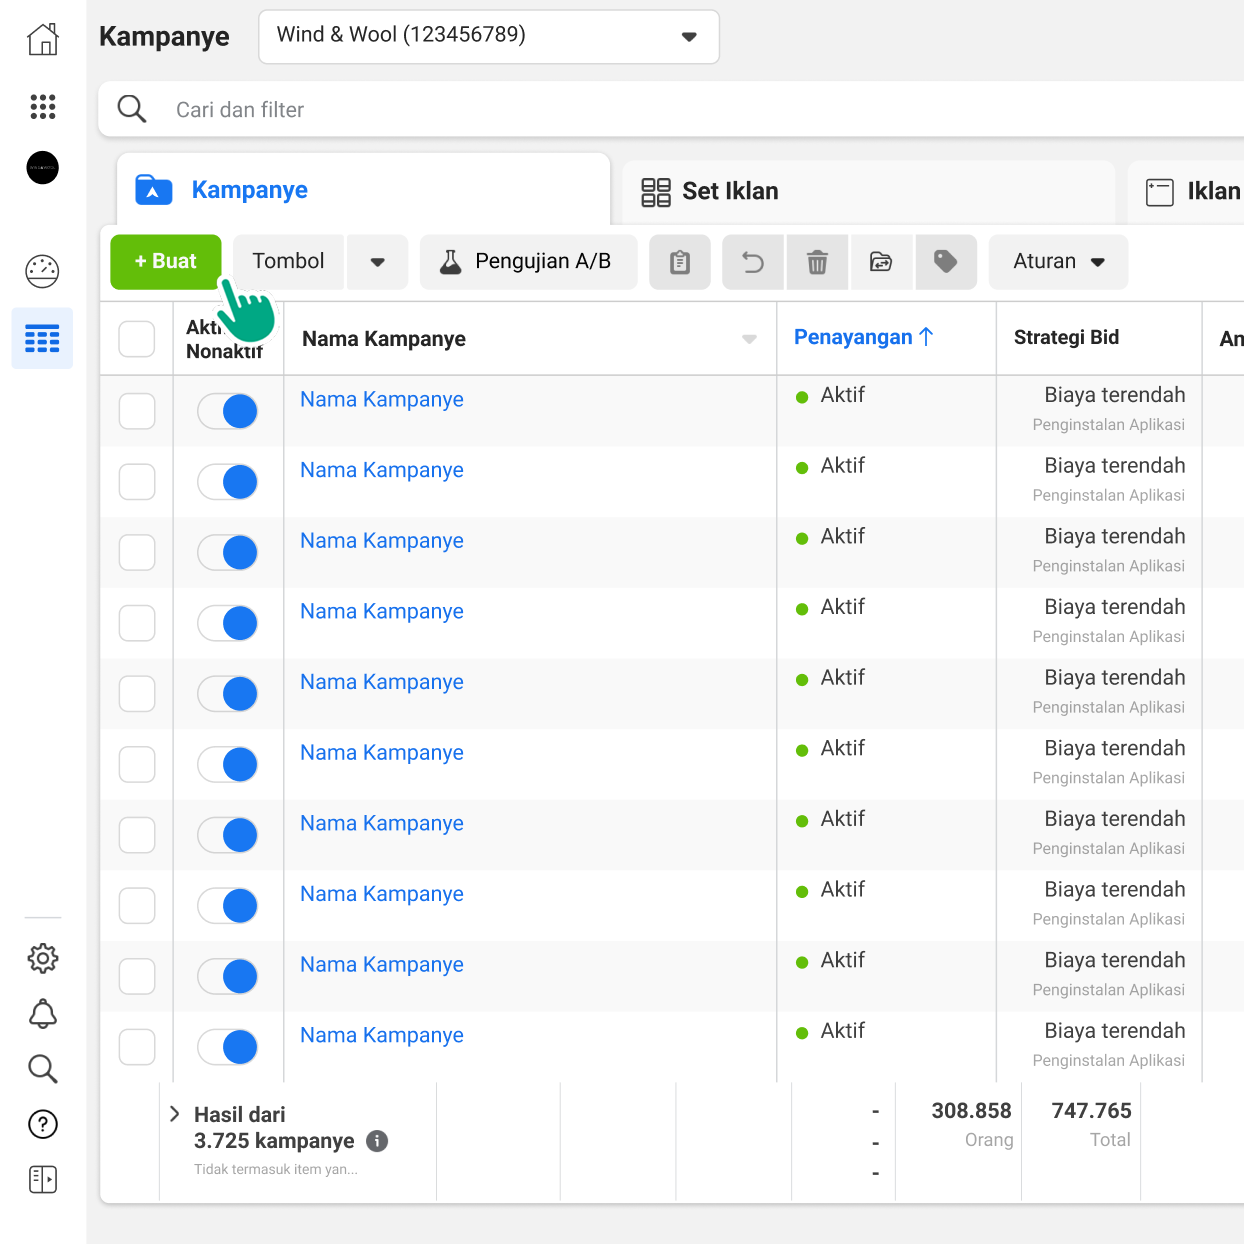Viewport: 1244px width, 1244px height.
Task: Expand the Hasil dari 3.725 kampanye row
Action: point(175,1114)
